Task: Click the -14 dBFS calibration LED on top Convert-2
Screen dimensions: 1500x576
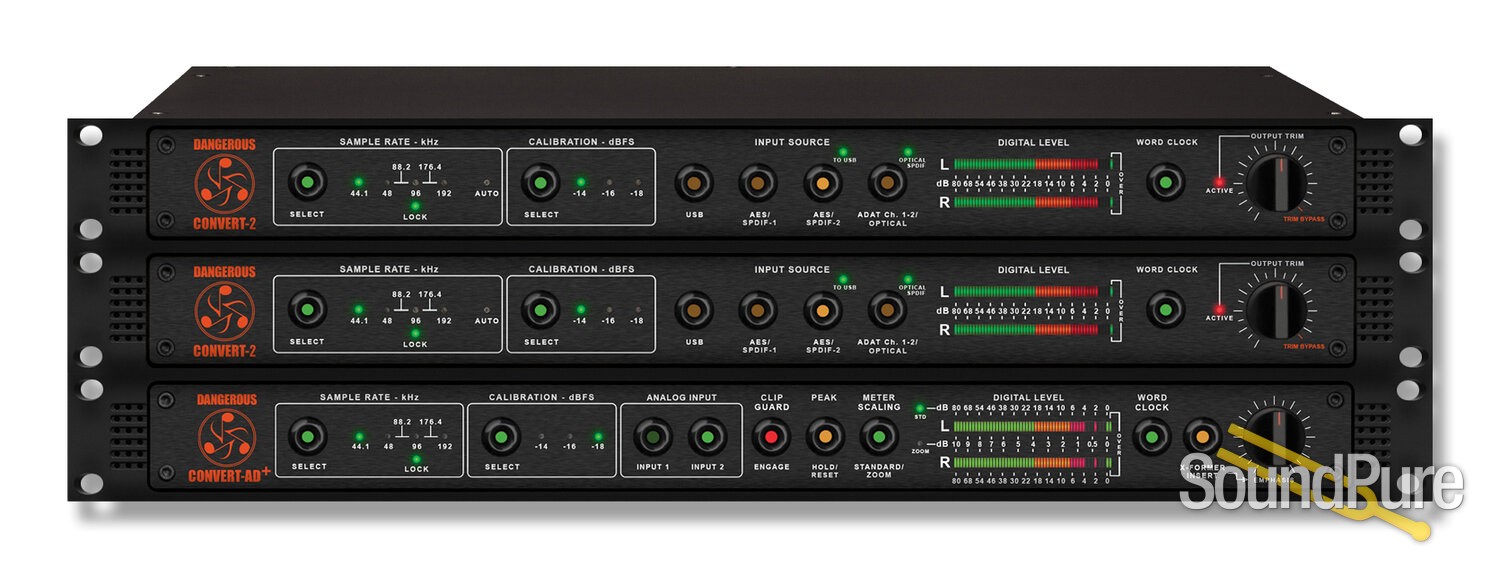Action: point(580,182)
